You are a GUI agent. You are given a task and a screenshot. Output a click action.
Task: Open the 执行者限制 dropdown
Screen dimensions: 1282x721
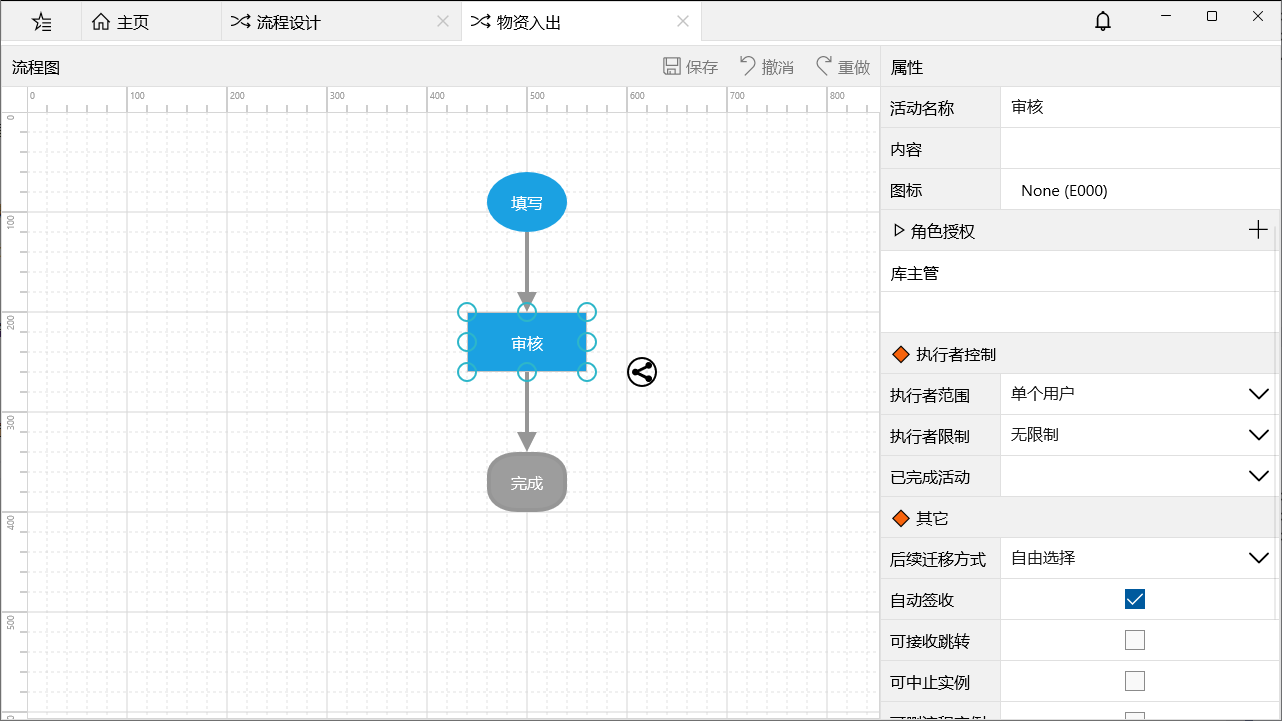point(1258,435)
